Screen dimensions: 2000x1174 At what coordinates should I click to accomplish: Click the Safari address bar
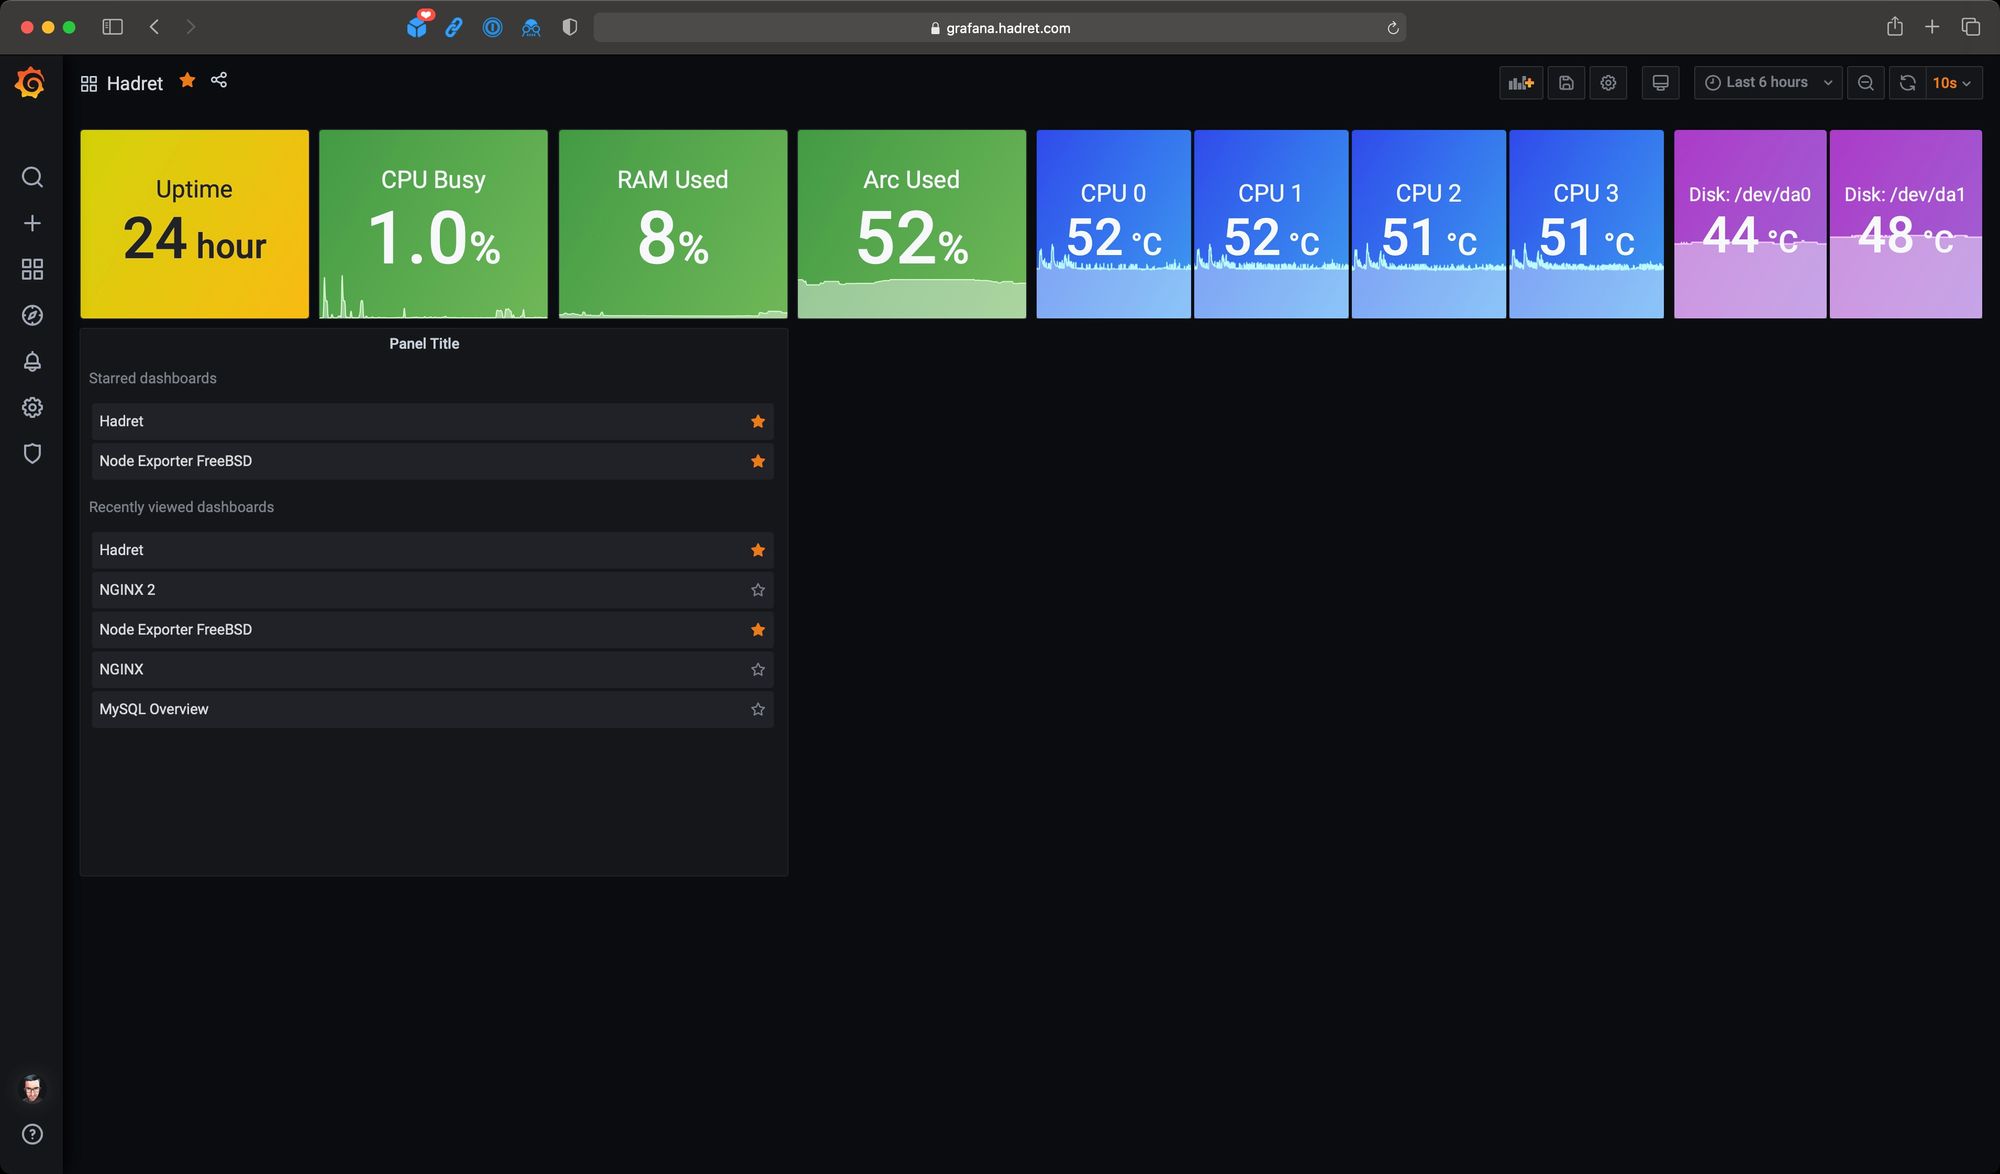click(x=1000, y=28)
